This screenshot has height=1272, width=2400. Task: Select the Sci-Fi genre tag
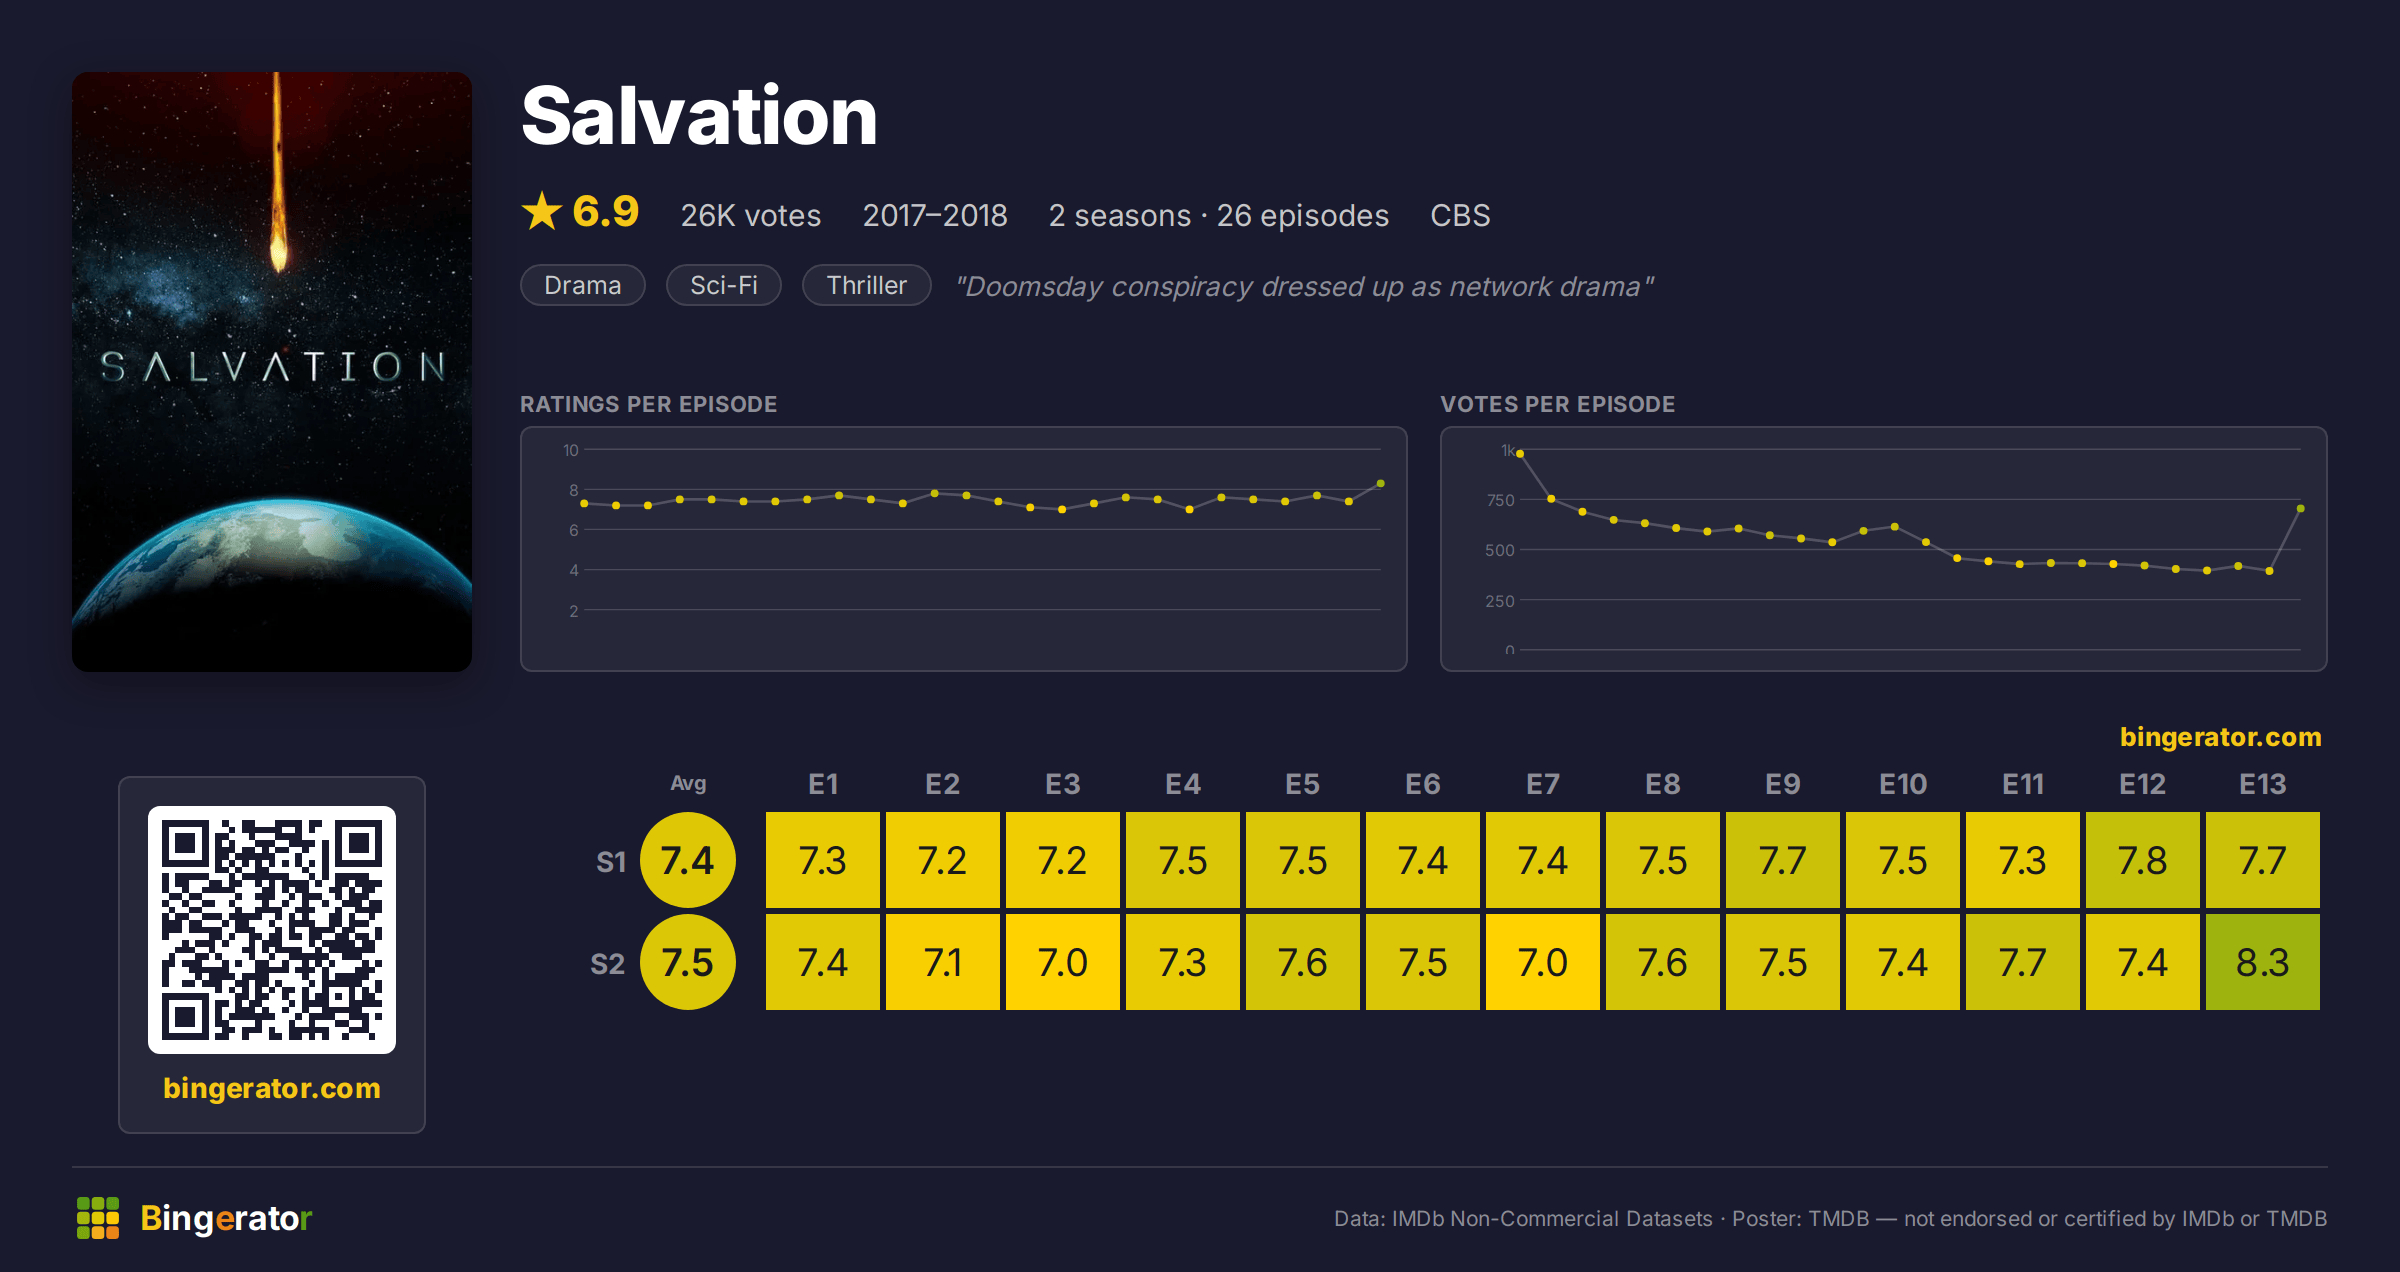click(724, 285)
